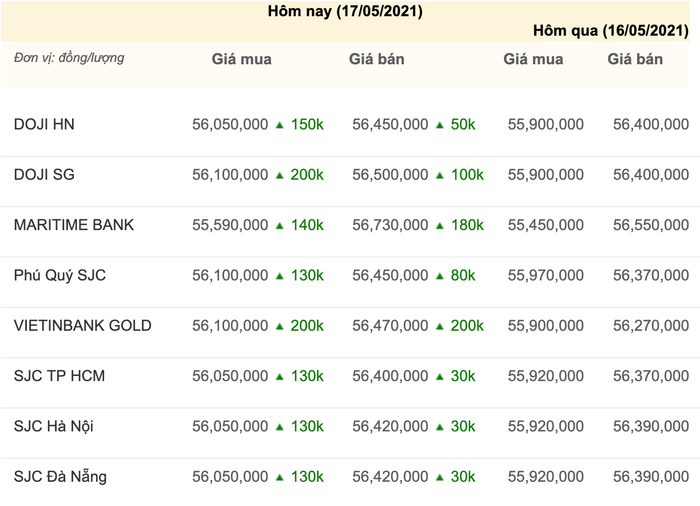The width and height of the screenshot is (700, 506).
Task: Click the up arrow beside SJC Hà Nội 130k
Action: pos(280,427)
